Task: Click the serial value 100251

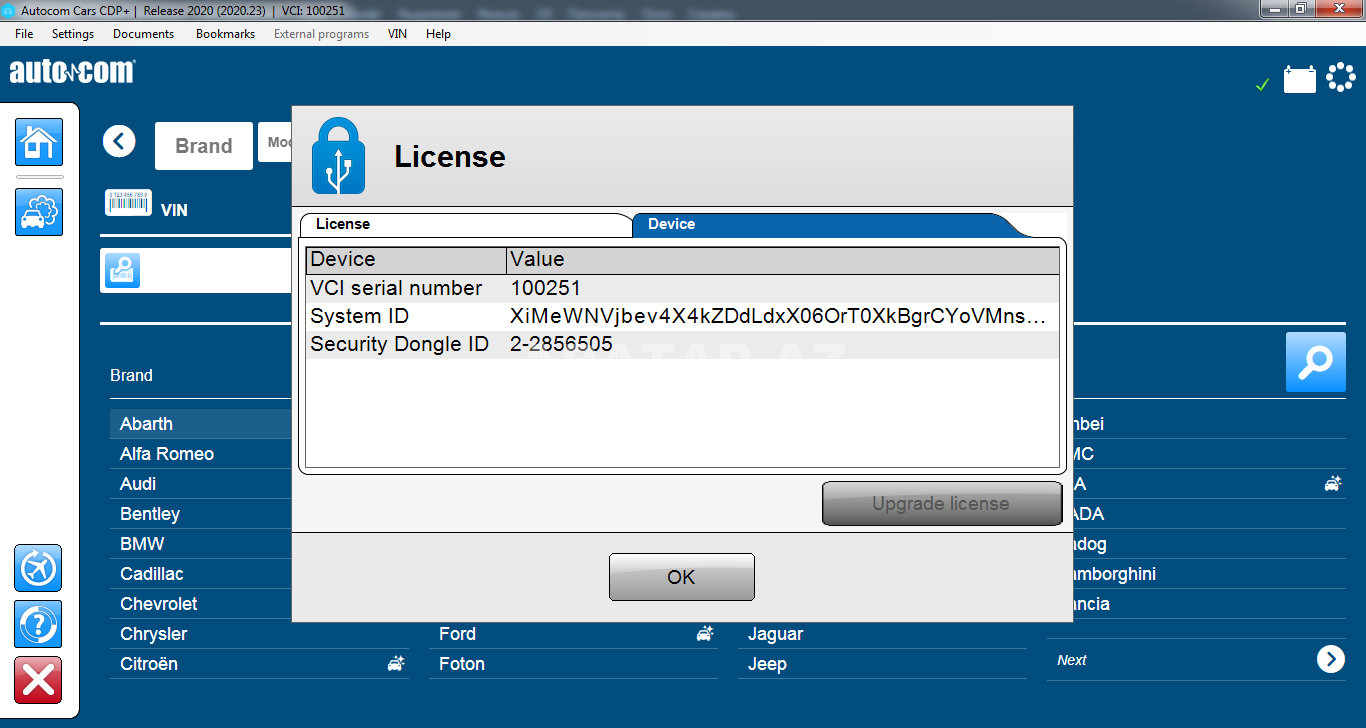Action: tap(545, 288)
